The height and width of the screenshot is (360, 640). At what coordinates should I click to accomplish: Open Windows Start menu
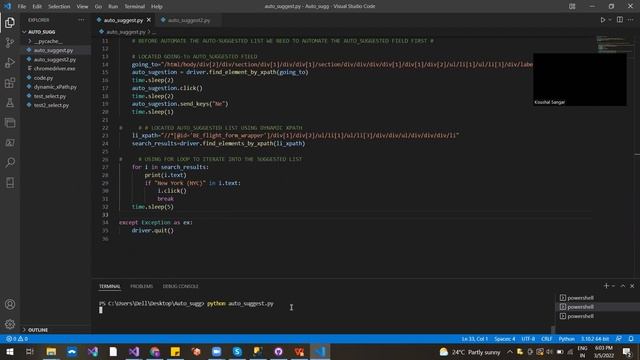coord(9,352)
